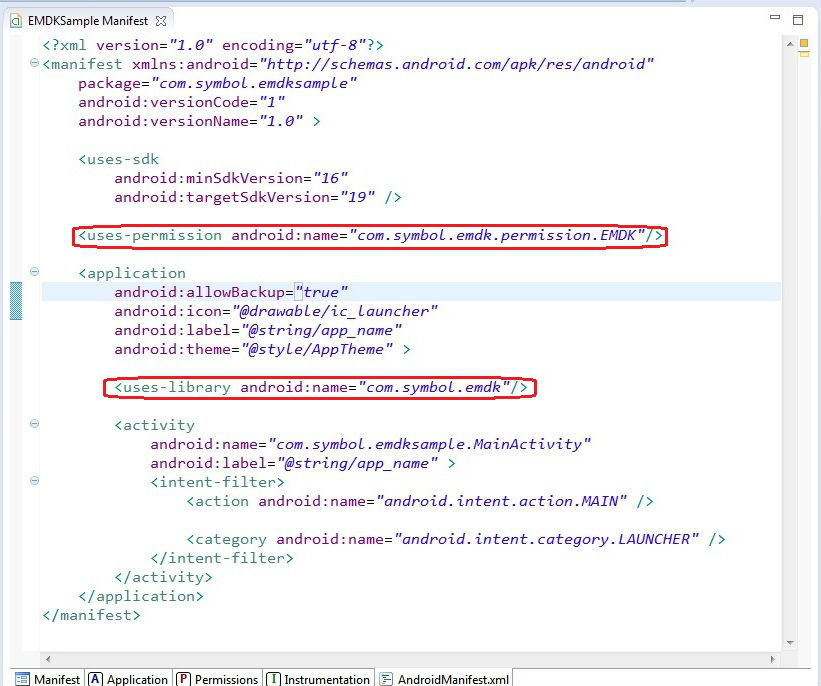Click the change marker beside allowBackup line

click(x=16, y=300)
